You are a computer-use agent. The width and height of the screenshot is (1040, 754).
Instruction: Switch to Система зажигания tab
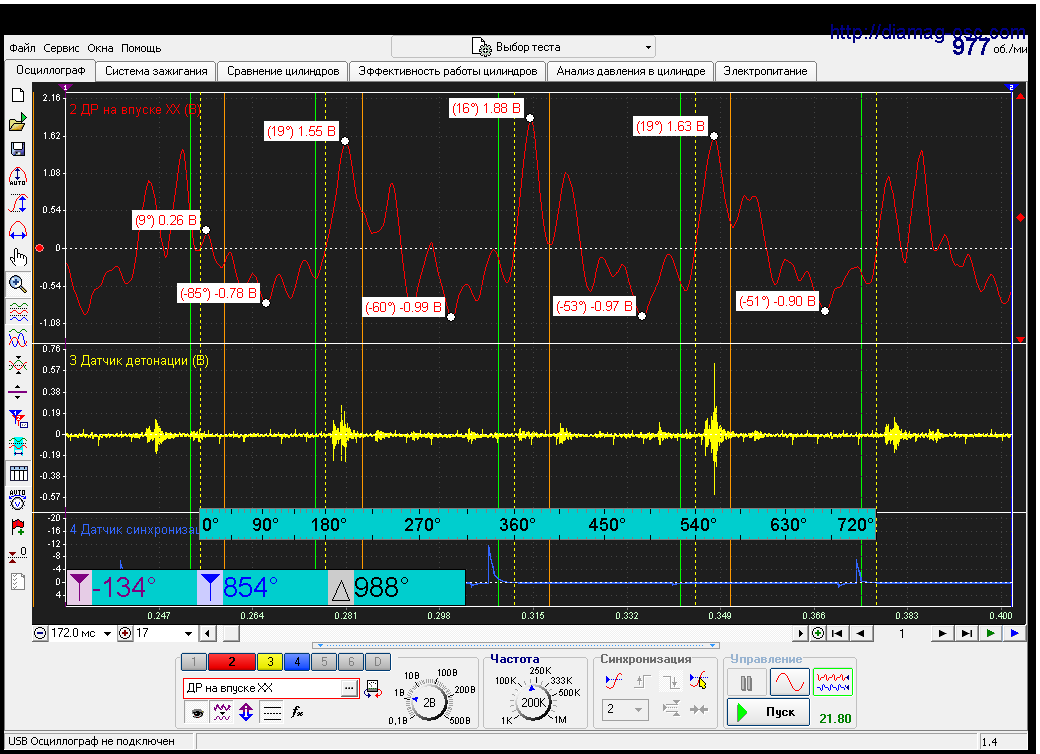(x=156, y=71)
